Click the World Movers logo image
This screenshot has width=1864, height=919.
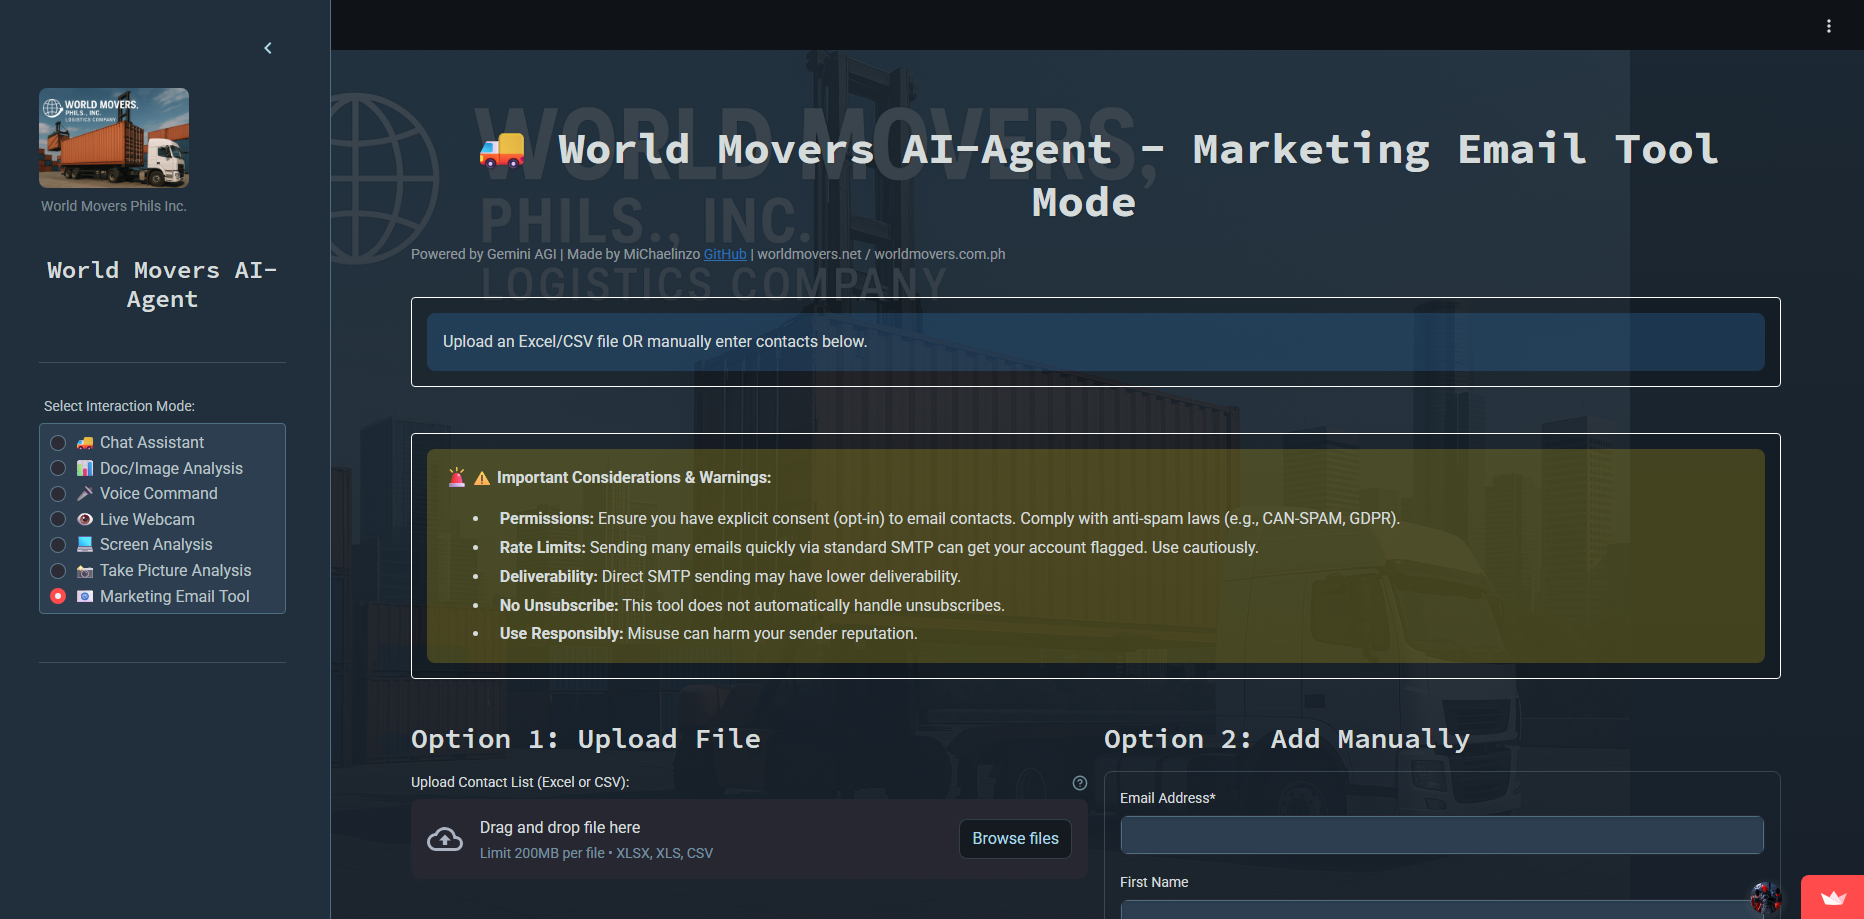click(x=113, y=138)
